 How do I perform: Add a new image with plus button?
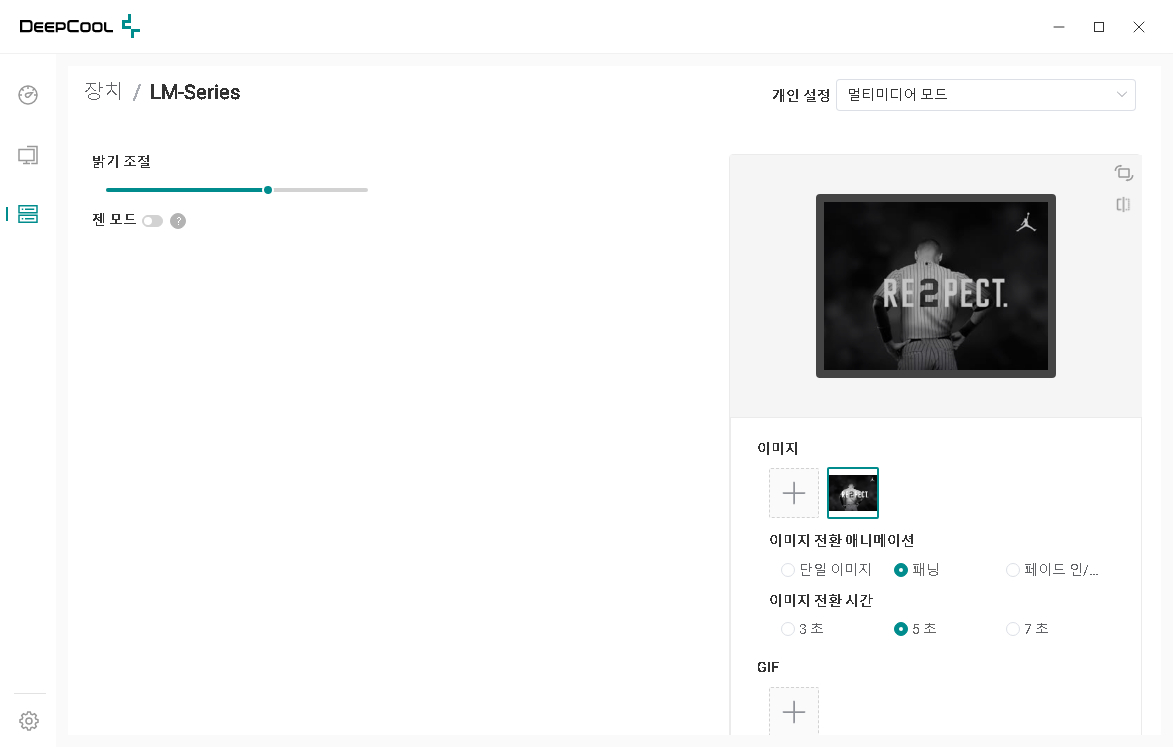tap(794, 493)
